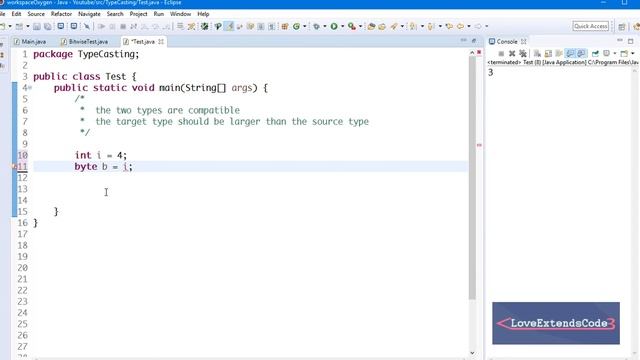This screenshot has height=360, width=640.
Task: Click the editor vertical scrollbar thumb
Action: coord(472,178)
